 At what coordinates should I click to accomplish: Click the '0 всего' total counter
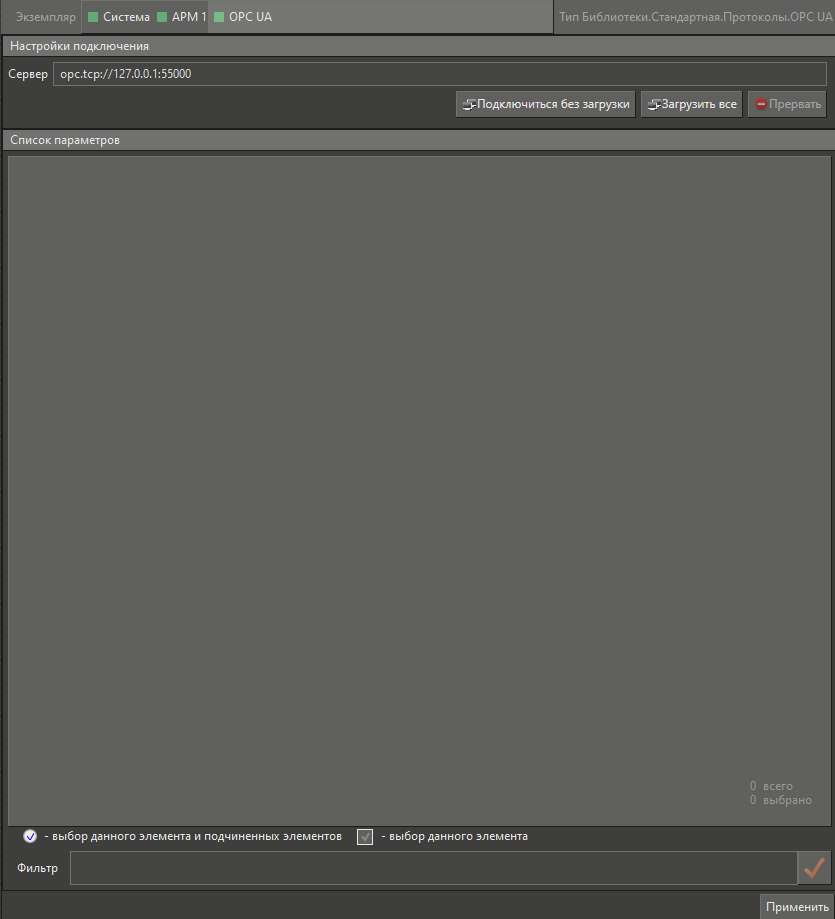tap(771, 786)
